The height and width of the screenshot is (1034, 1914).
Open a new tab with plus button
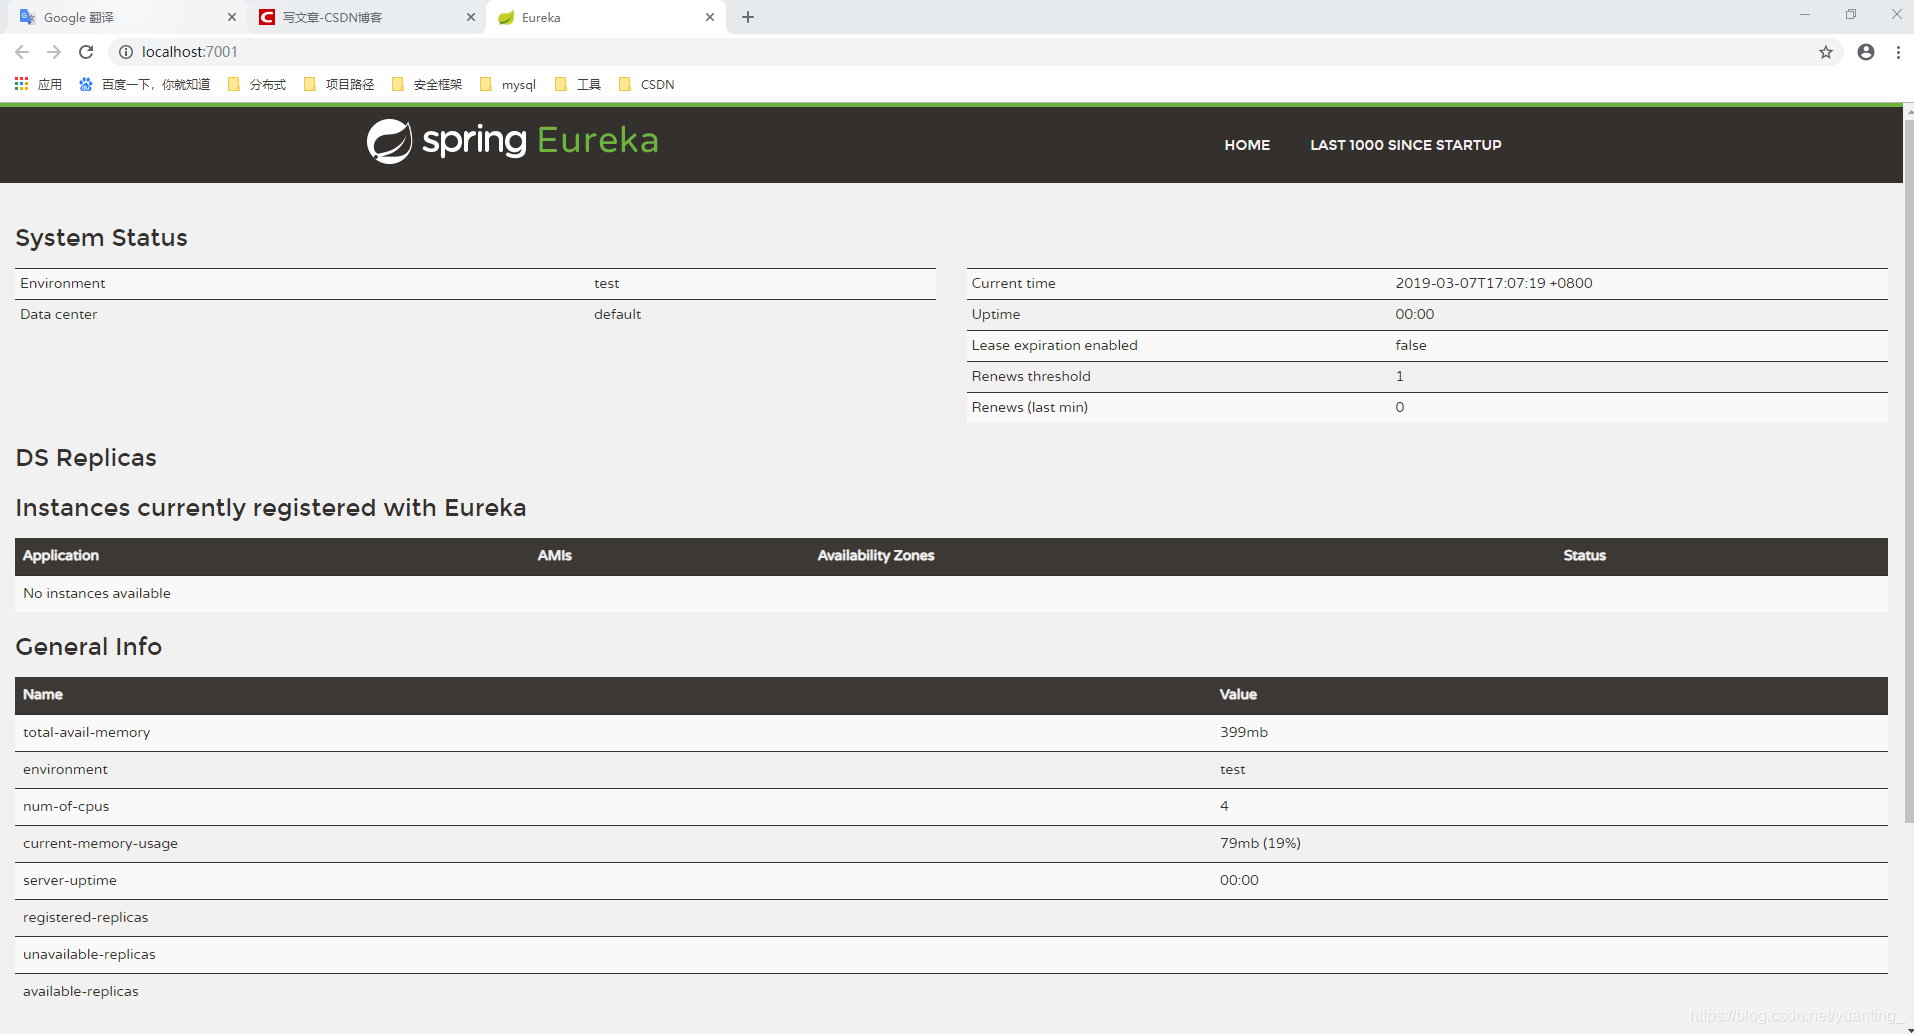tap(748, 17)
